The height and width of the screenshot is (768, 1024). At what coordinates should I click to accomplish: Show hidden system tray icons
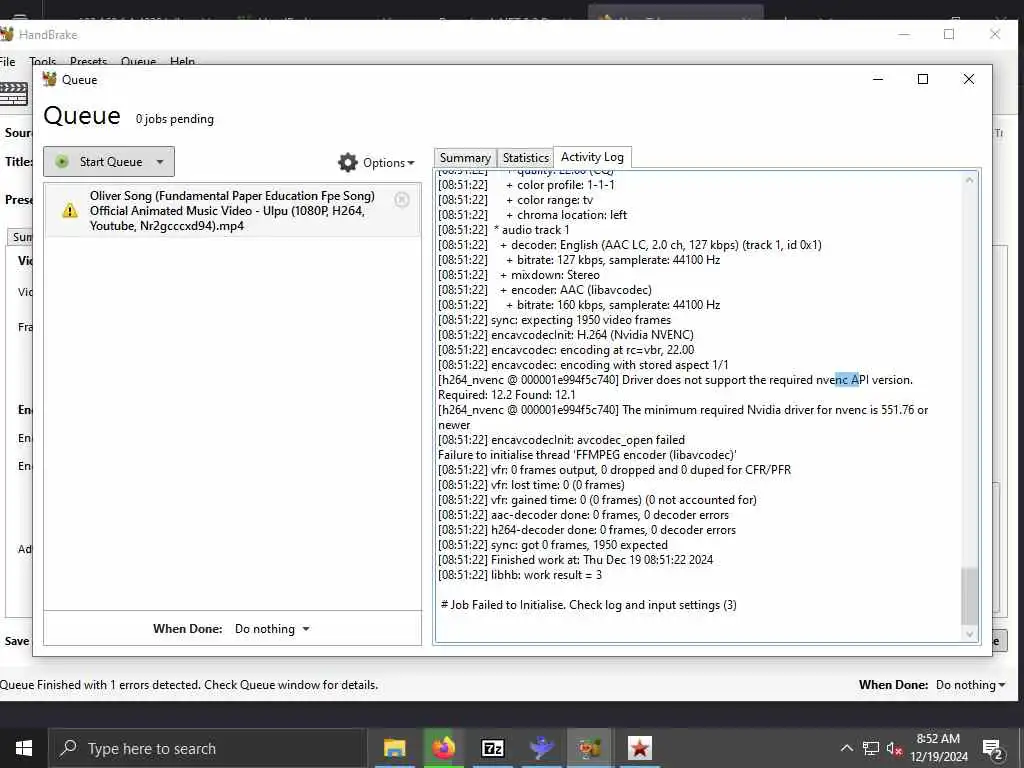846,748
